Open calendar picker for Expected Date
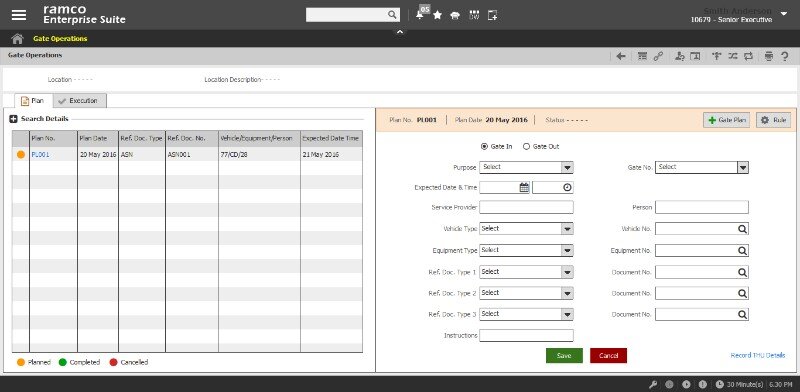800x392 pixels. point(524,187)
